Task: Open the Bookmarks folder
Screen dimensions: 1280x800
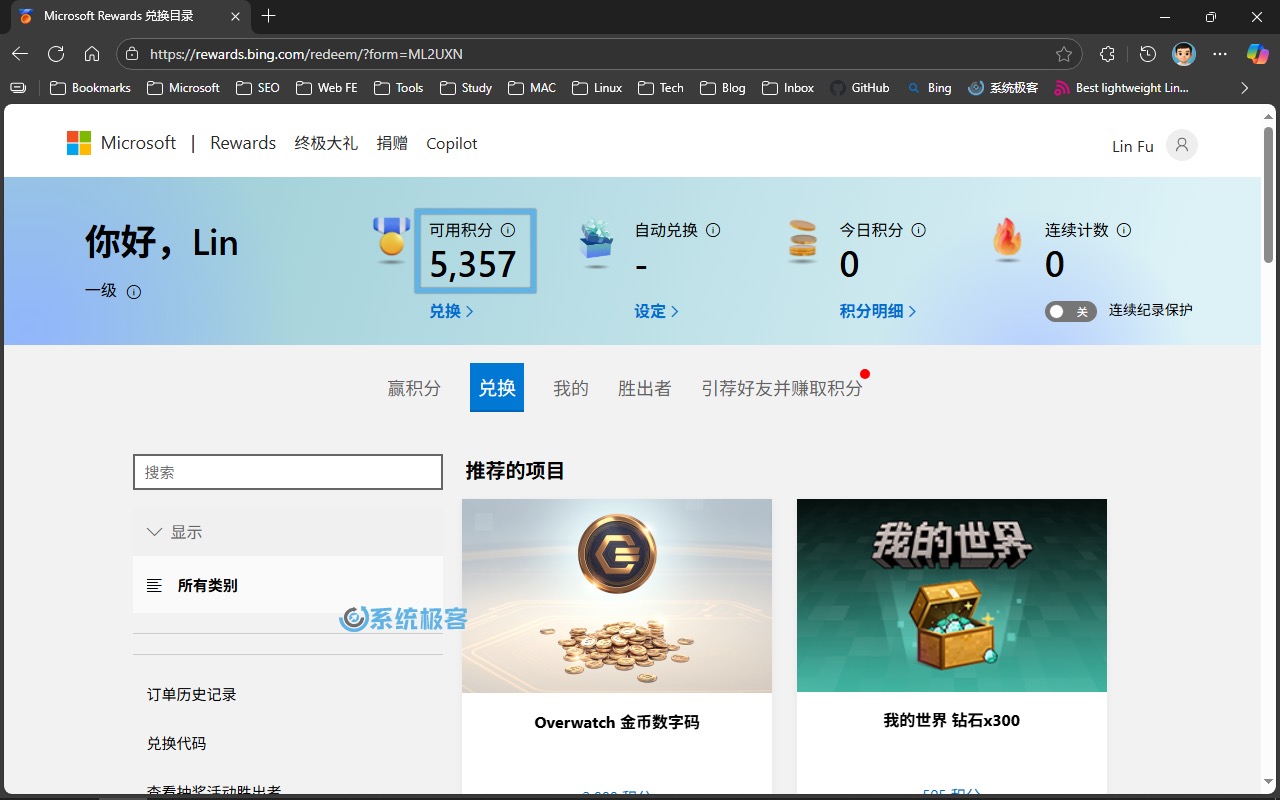Action: pos(90,88)
